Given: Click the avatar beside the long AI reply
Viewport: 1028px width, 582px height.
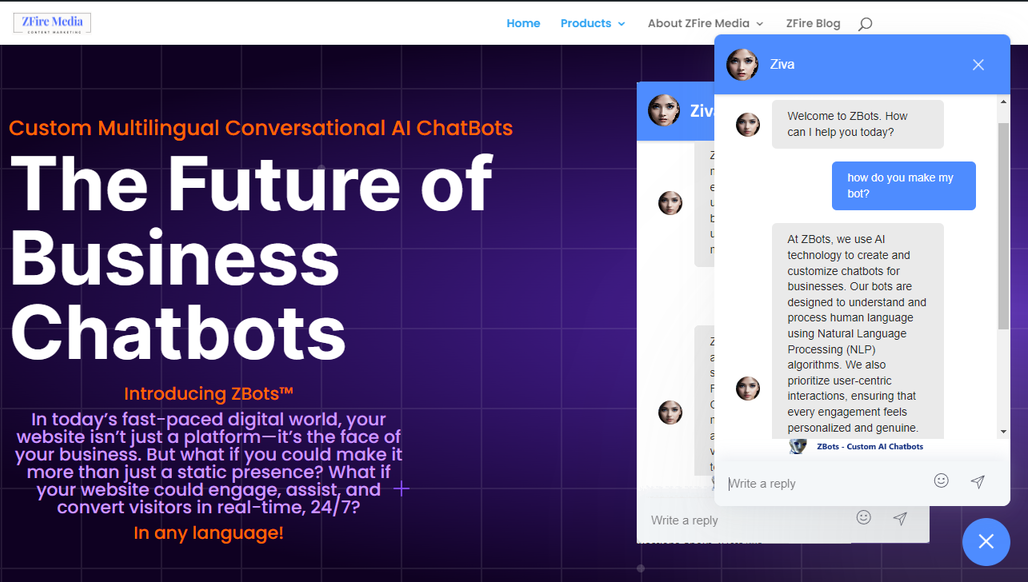Looking at the screenshot, I should point(747,388).
